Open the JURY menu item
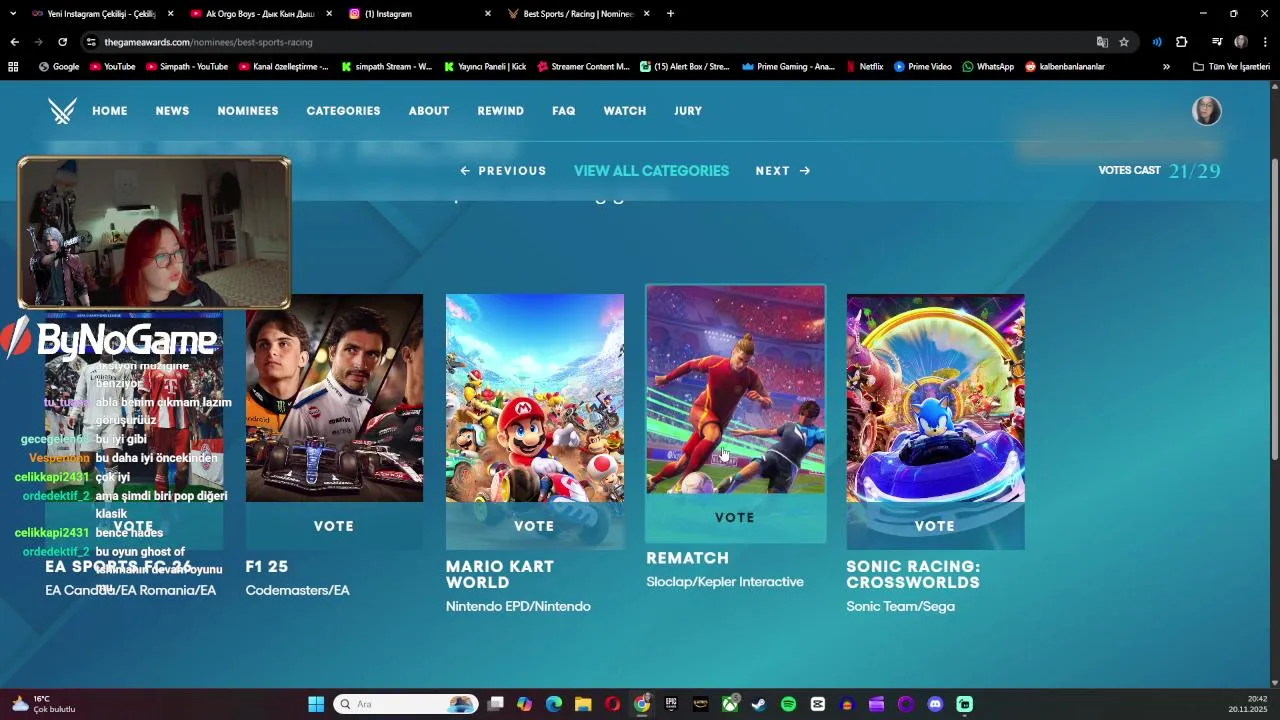The image size is (1280, 720). point(688,111)
